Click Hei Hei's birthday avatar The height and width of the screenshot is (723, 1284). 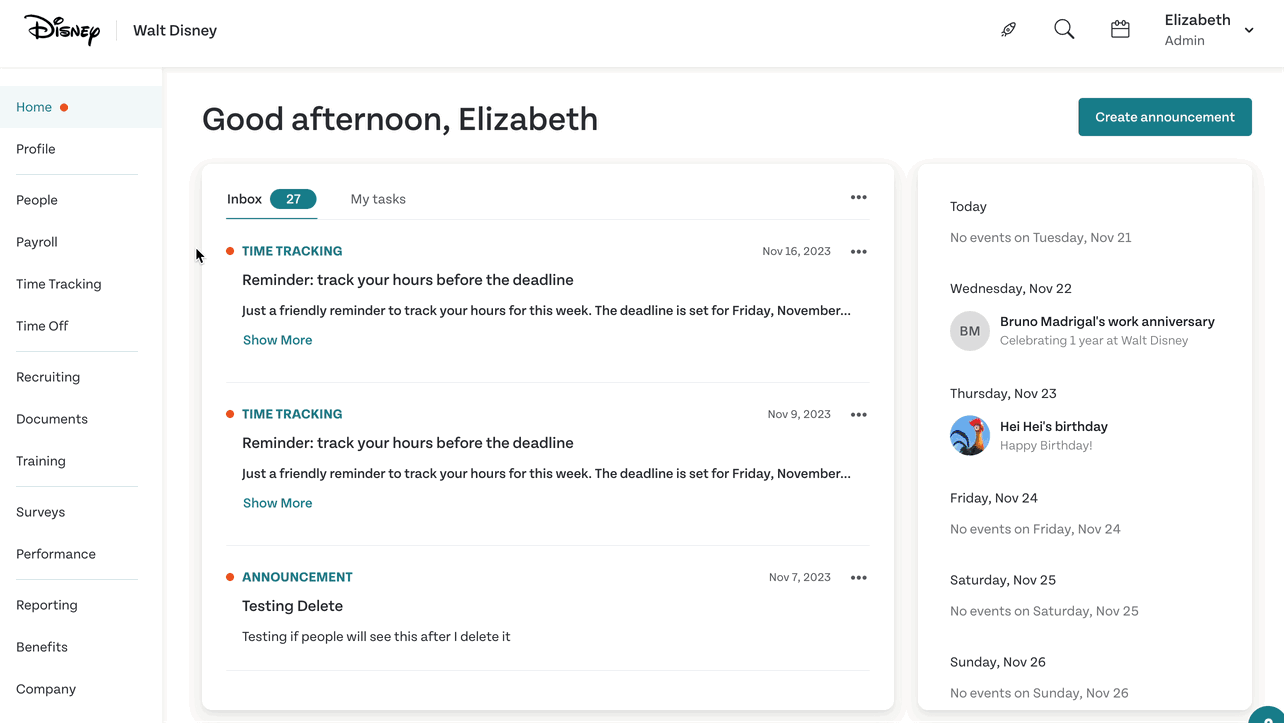(969, 435)
